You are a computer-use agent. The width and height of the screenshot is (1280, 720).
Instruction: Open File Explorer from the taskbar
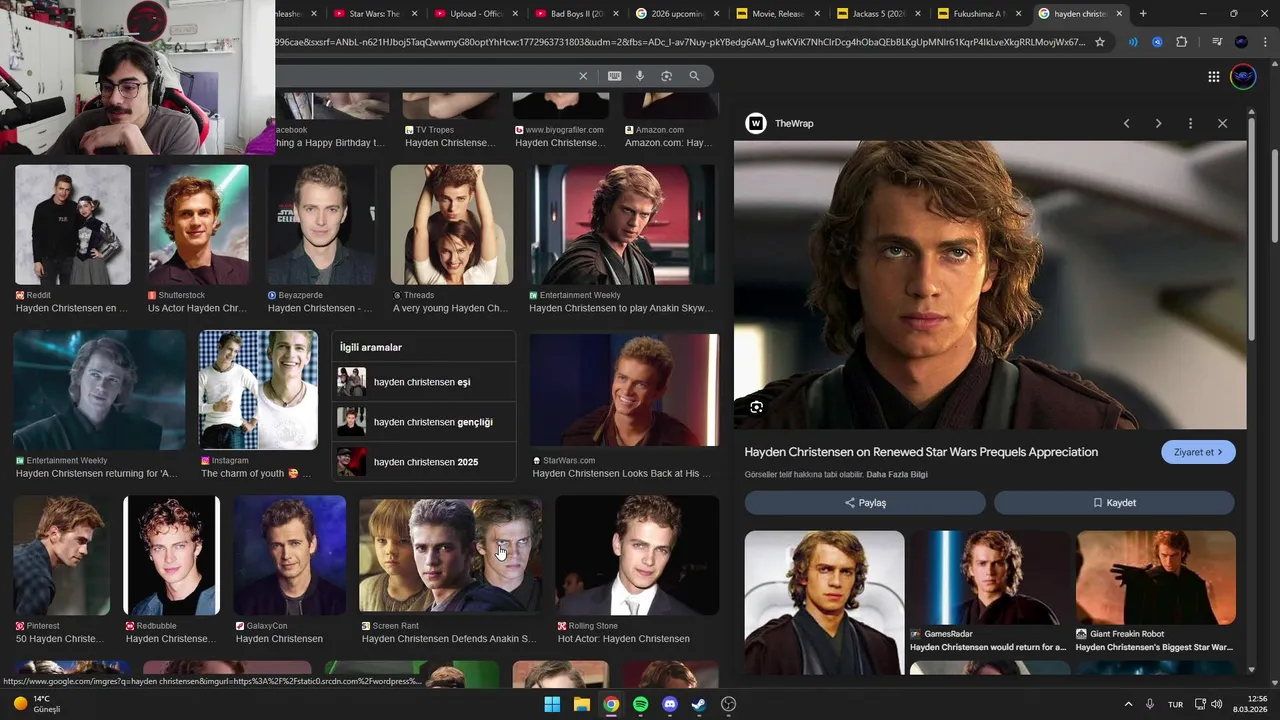pyautogui.click(x=581, y=704)
